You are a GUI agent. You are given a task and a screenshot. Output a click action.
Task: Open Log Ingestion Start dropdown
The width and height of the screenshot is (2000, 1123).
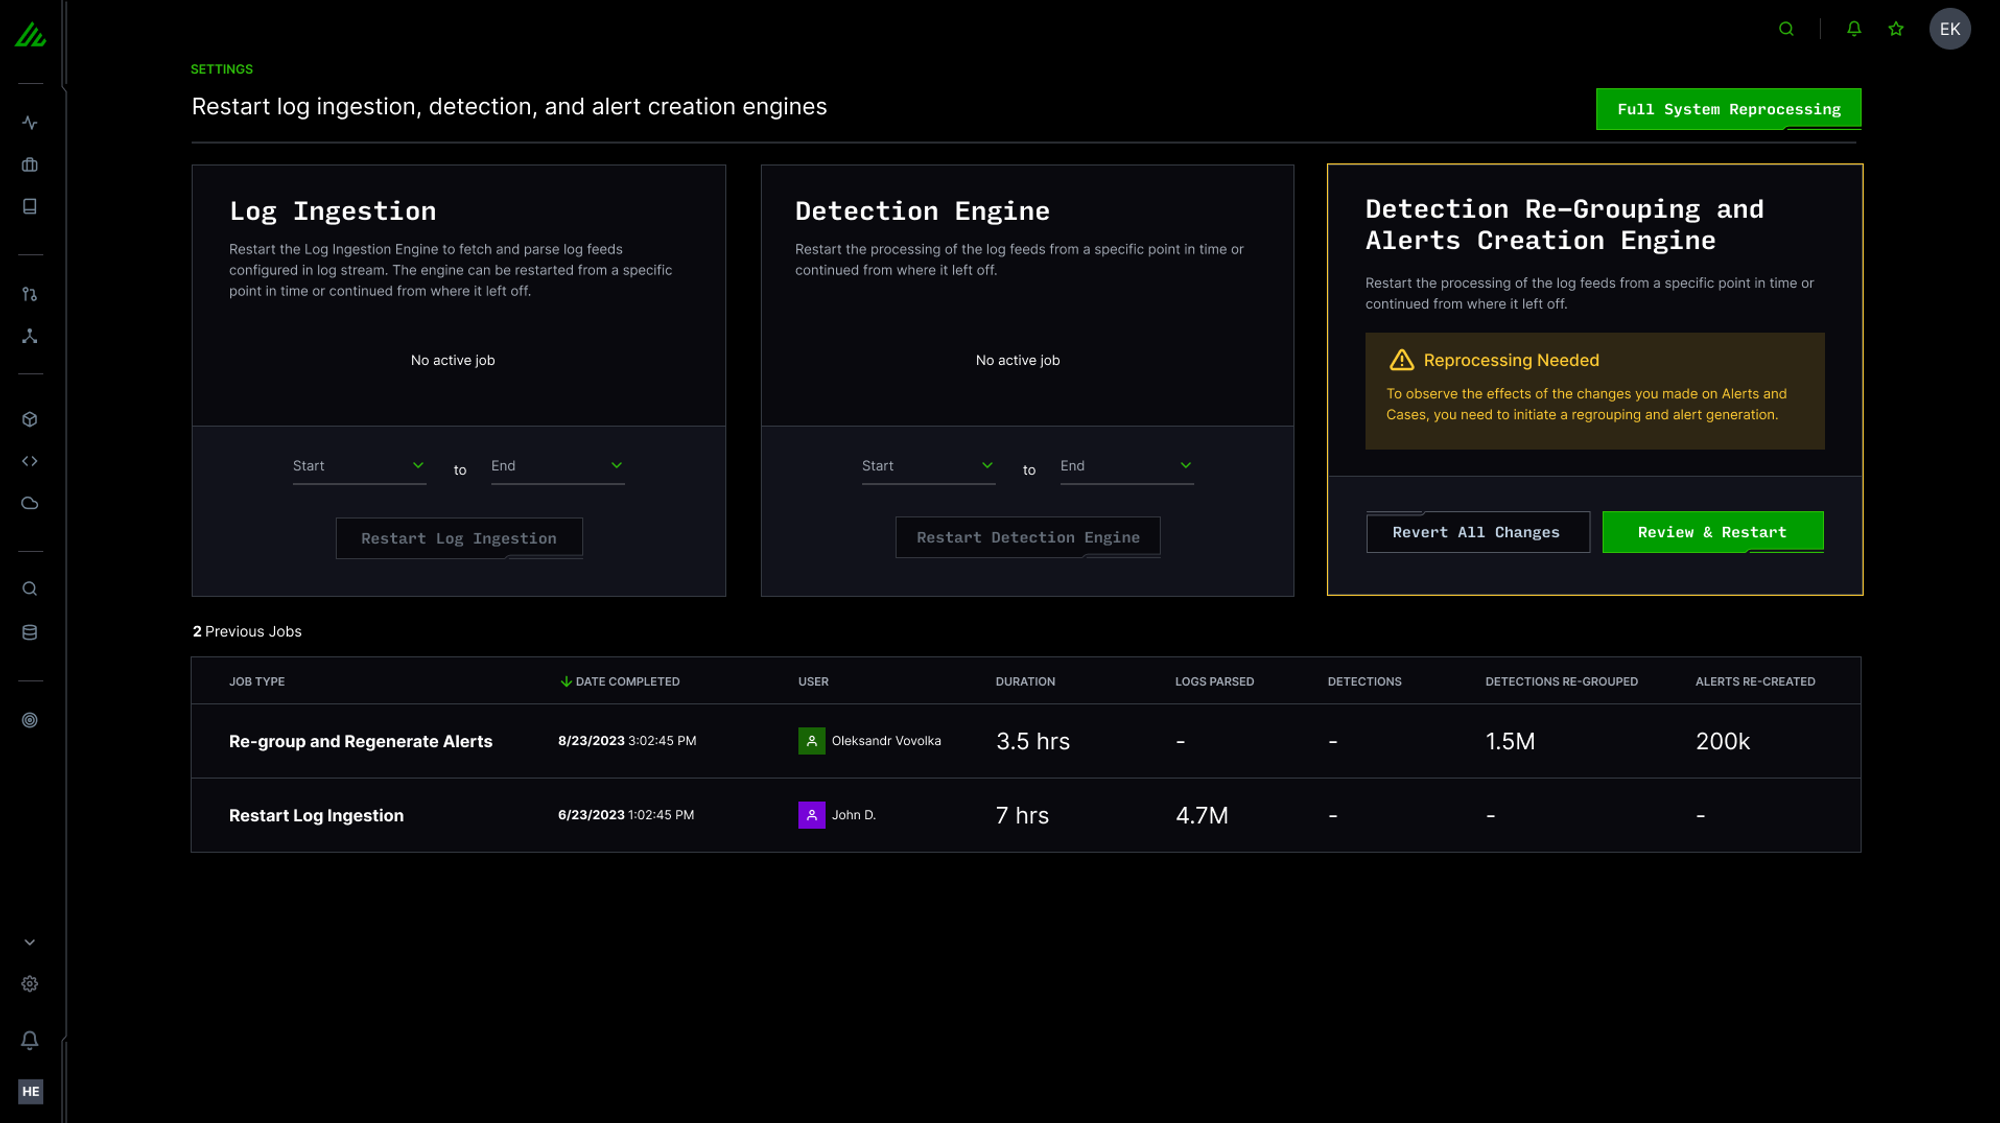click(x=359, y=466)
